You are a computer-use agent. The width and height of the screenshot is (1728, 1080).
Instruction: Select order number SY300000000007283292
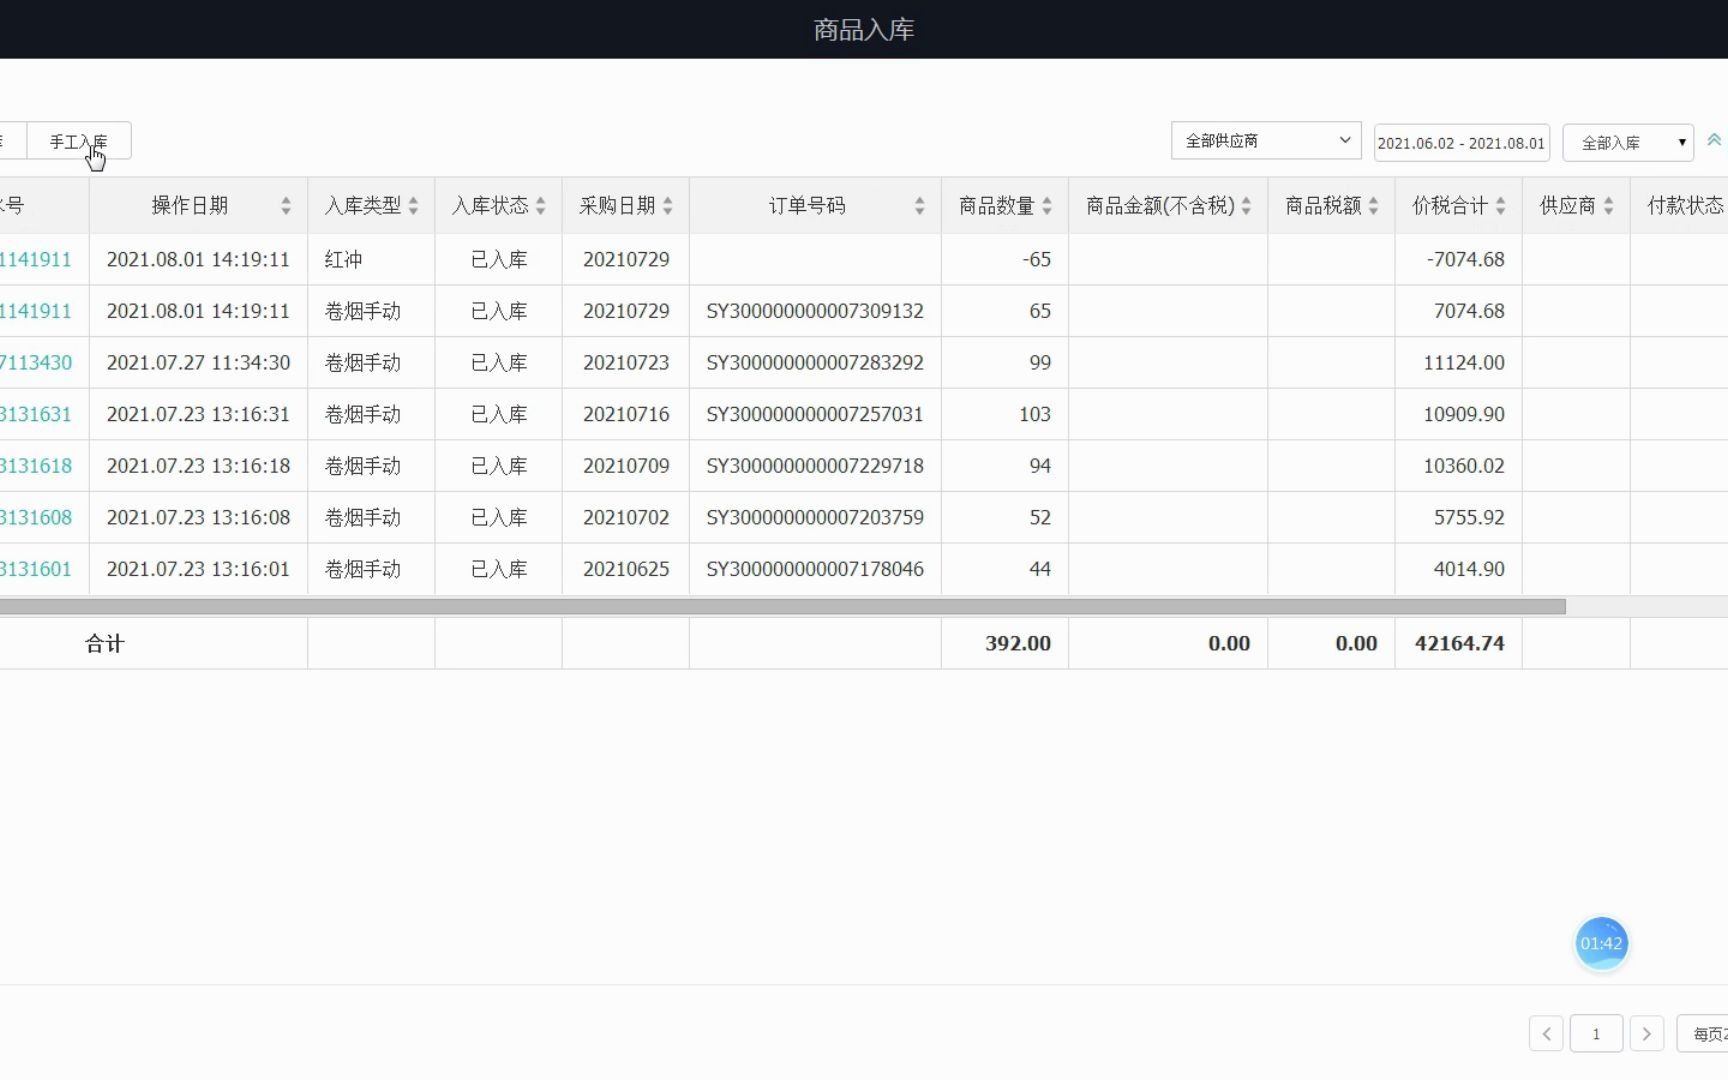coord(815,362)
